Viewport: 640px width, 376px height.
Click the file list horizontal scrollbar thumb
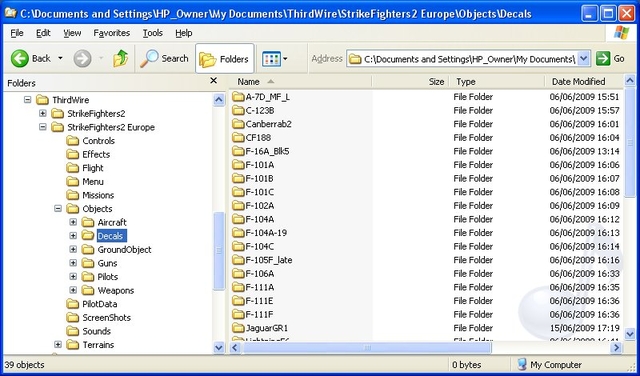[367, 348]
